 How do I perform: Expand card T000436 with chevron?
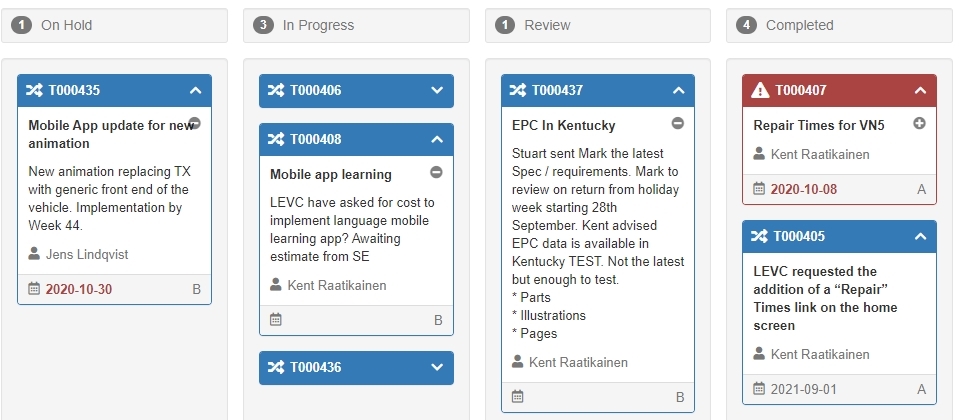(x=436, y=367)
